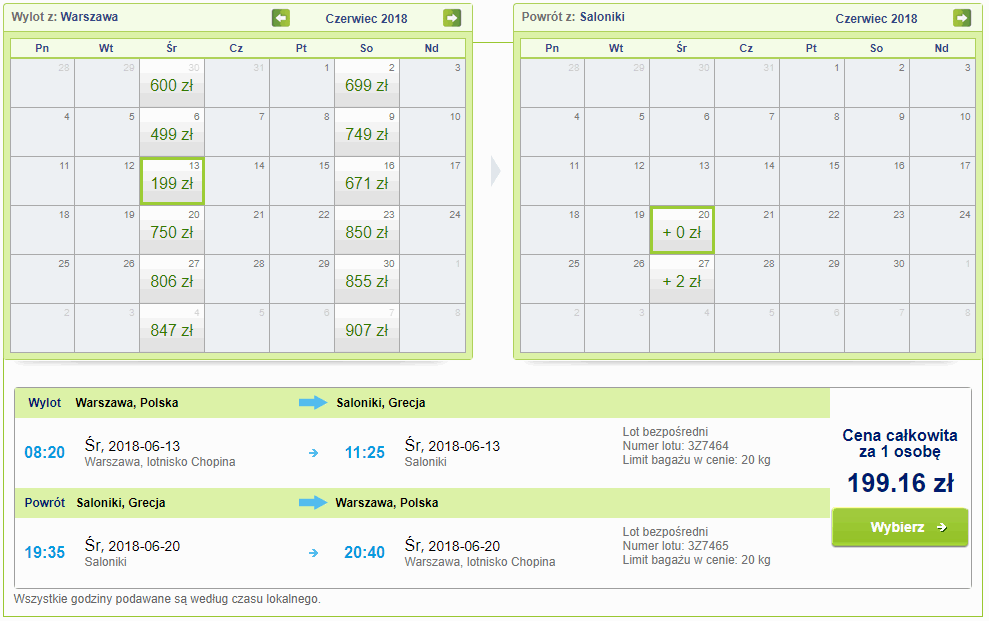Select the 749 zł departure on June 9
This screenshot has width=989, height=621.
pyautogui.click(x=367, y=134)
